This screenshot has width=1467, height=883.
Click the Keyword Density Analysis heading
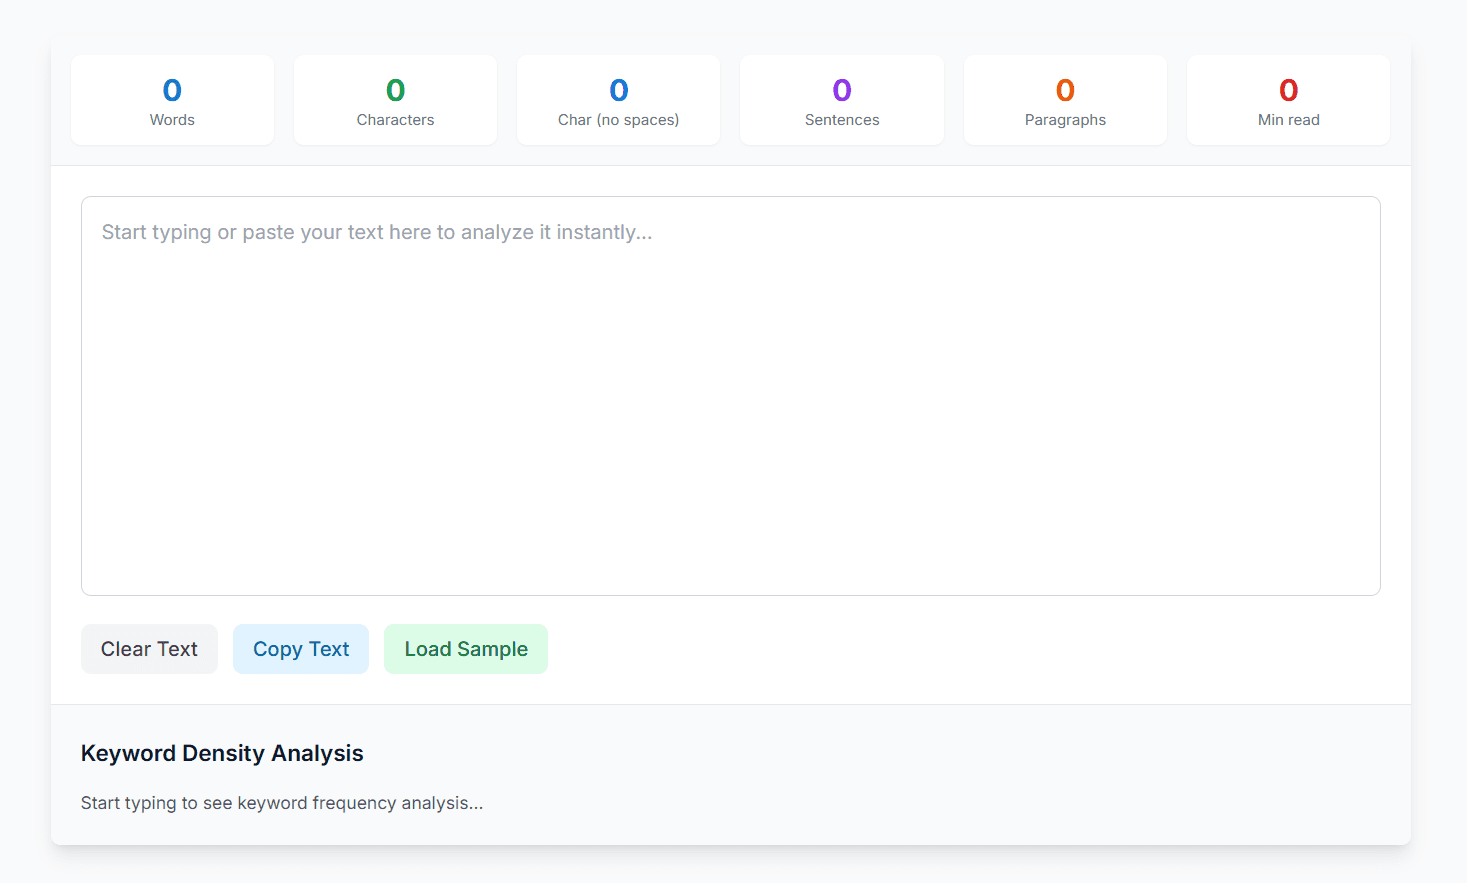(222, 753)
